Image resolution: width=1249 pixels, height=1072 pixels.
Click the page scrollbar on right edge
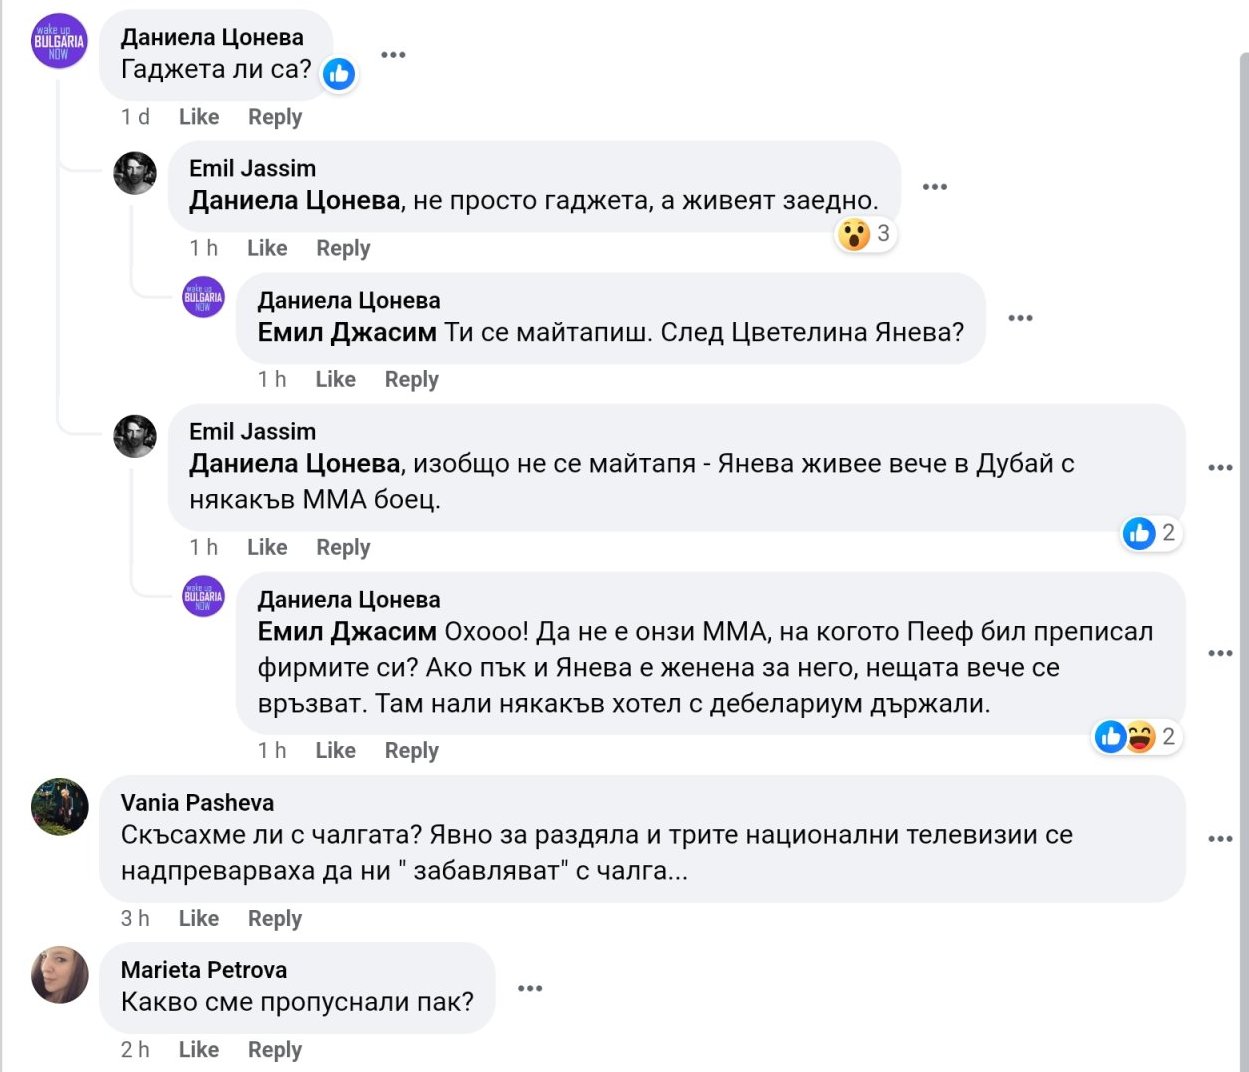pos(1243,500)
